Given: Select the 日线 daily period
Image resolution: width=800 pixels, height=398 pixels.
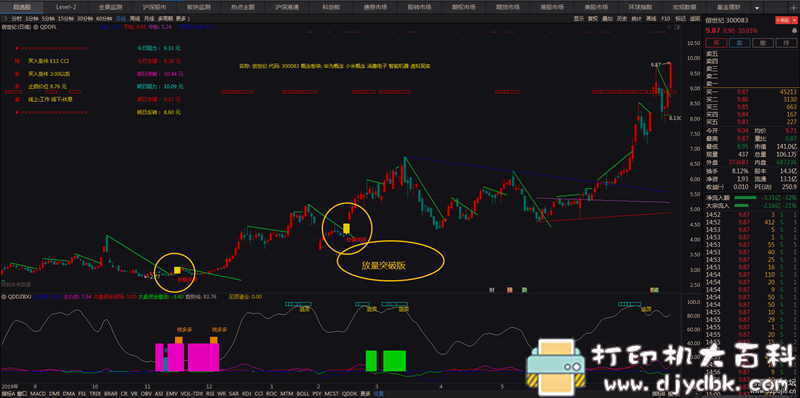Looking at the screenshot, I should tap(121, 18).
